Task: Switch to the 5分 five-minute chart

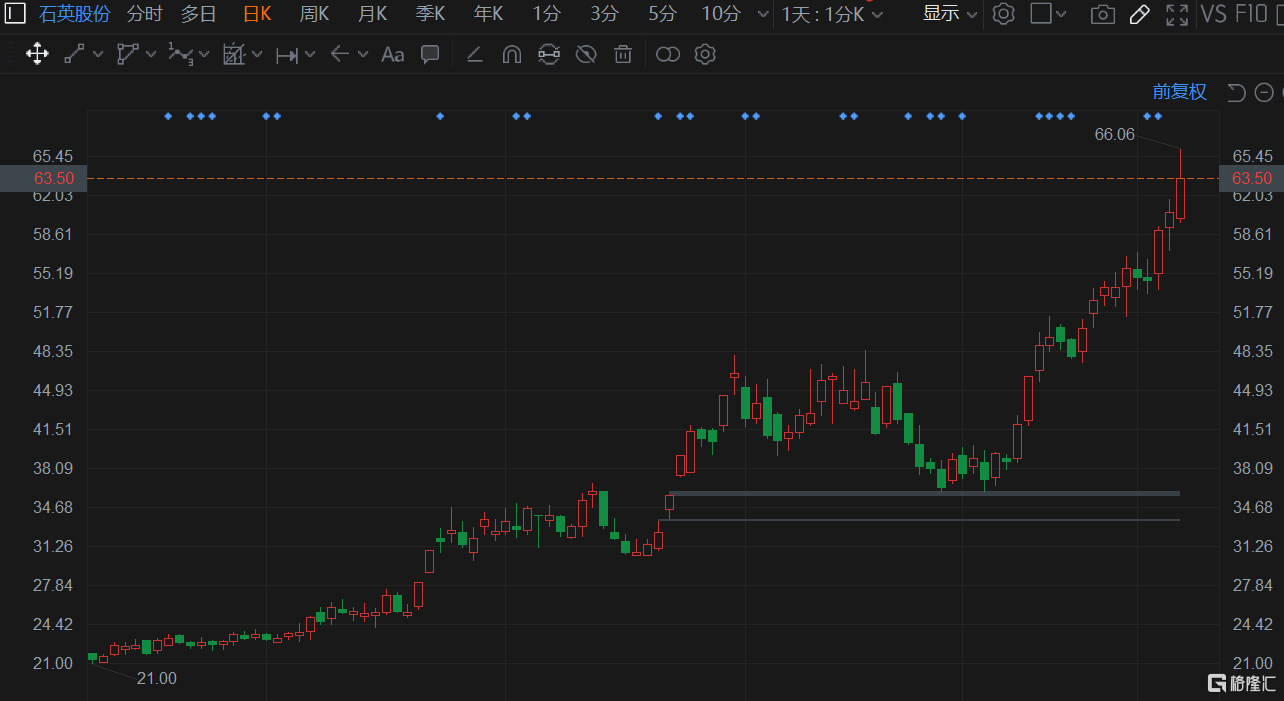Action: point(662,14)
